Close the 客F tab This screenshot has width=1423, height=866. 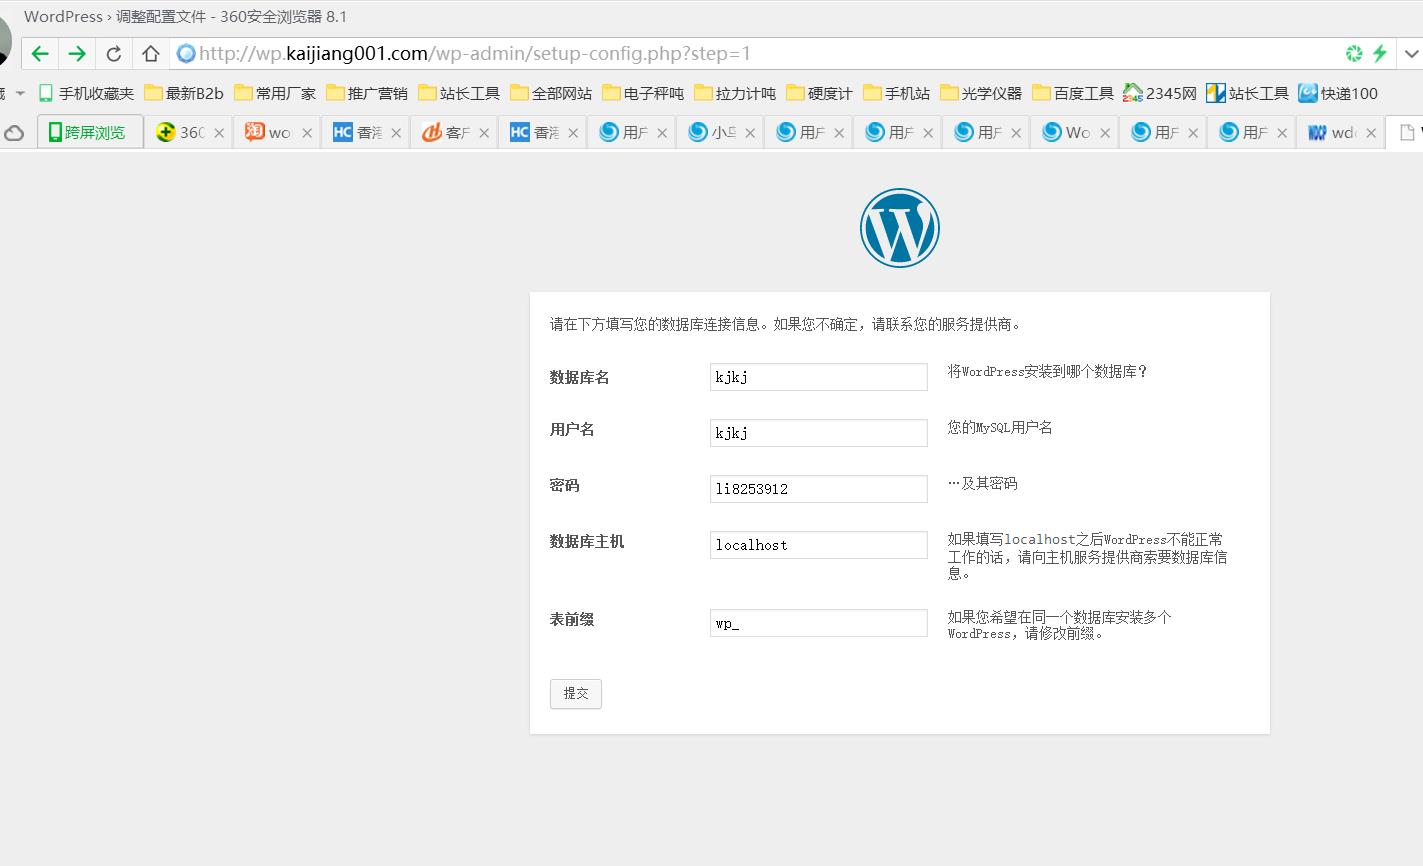coord(485,132)
